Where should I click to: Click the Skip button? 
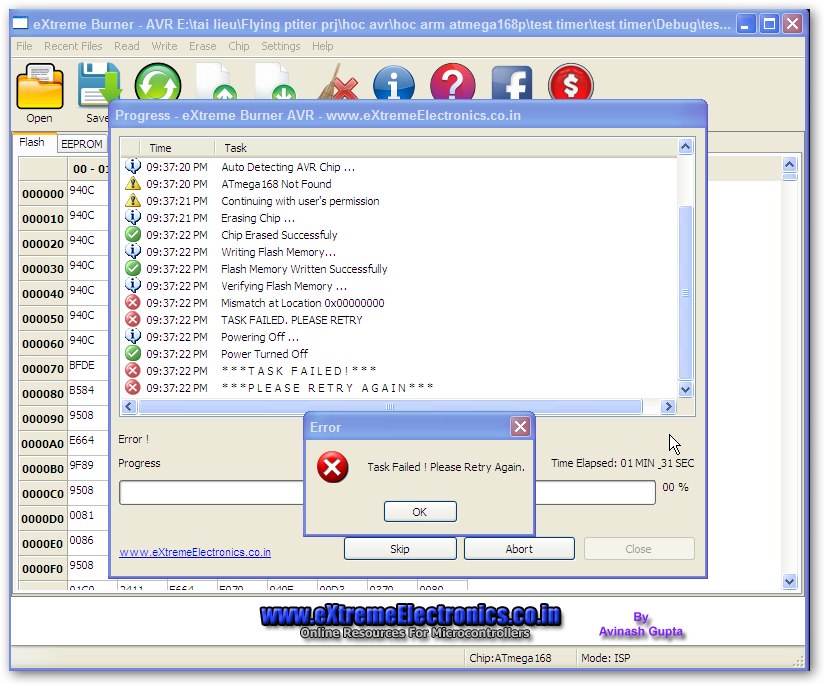click(400, 549)
